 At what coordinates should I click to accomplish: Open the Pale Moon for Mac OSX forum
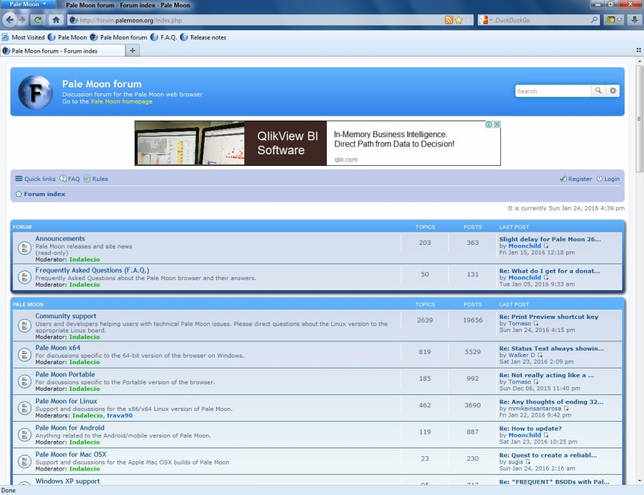tap(71, 455)
